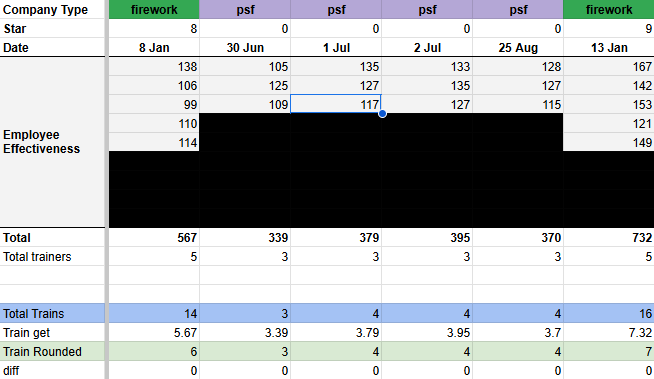Select the Star value 8 cell

[154, 28]
